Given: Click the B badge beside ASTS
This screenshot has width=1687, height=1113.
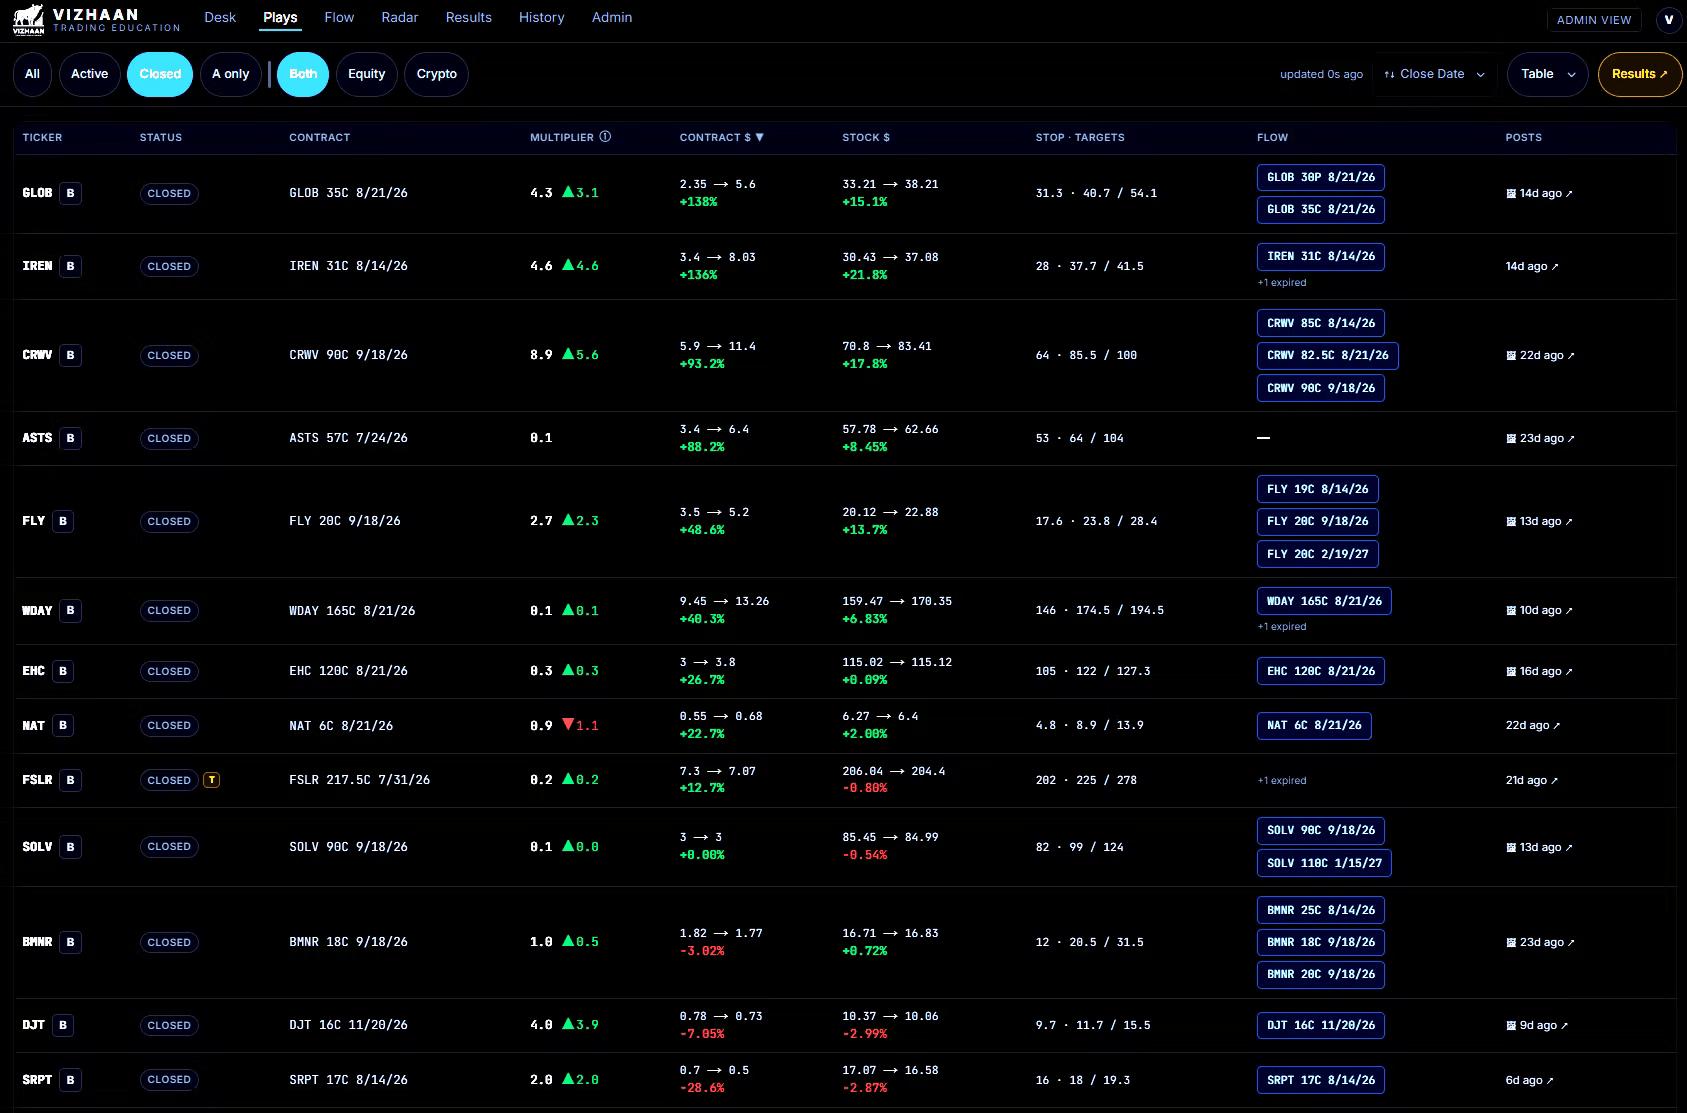Looking at the screenshot, I should point(70,438).
